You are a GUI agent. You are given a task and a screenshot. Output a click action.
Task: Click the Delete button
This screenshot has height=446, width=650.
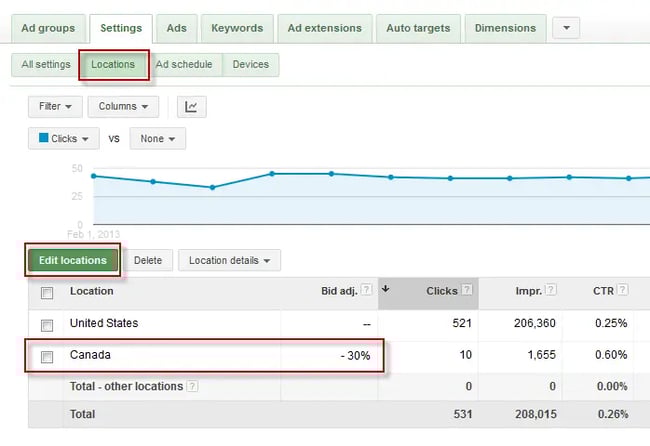[147, 261]
